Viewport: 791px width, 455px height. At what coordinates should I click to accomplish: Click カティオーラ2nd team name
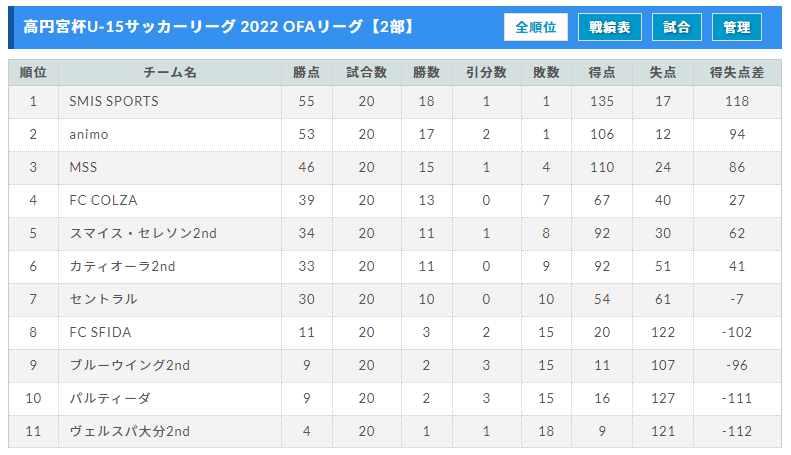123,266
